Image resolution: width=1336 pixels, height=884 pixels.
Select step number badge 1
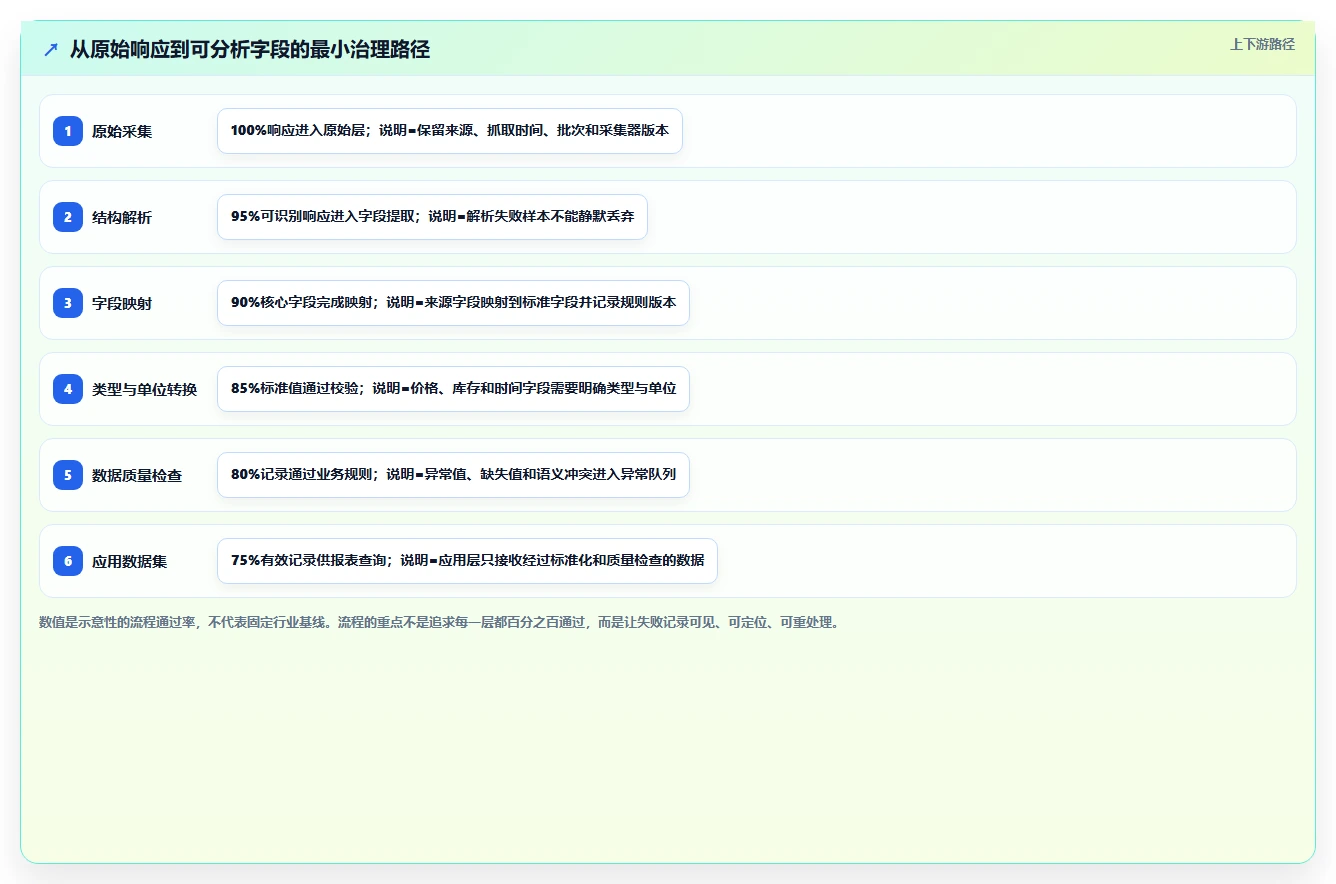68,130
